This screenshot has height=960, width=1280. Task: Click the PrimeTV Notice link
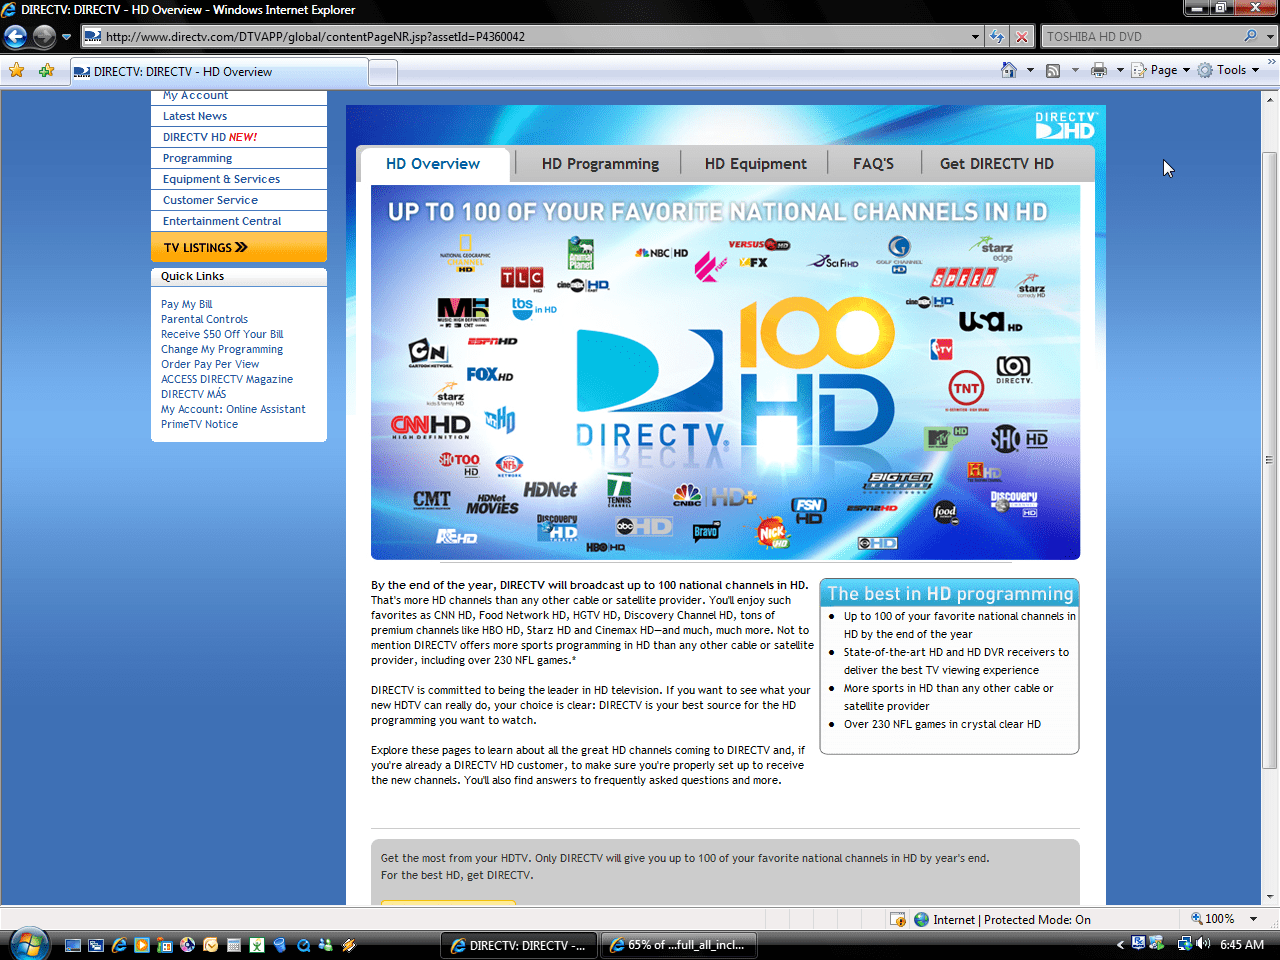tap(200, 424)
